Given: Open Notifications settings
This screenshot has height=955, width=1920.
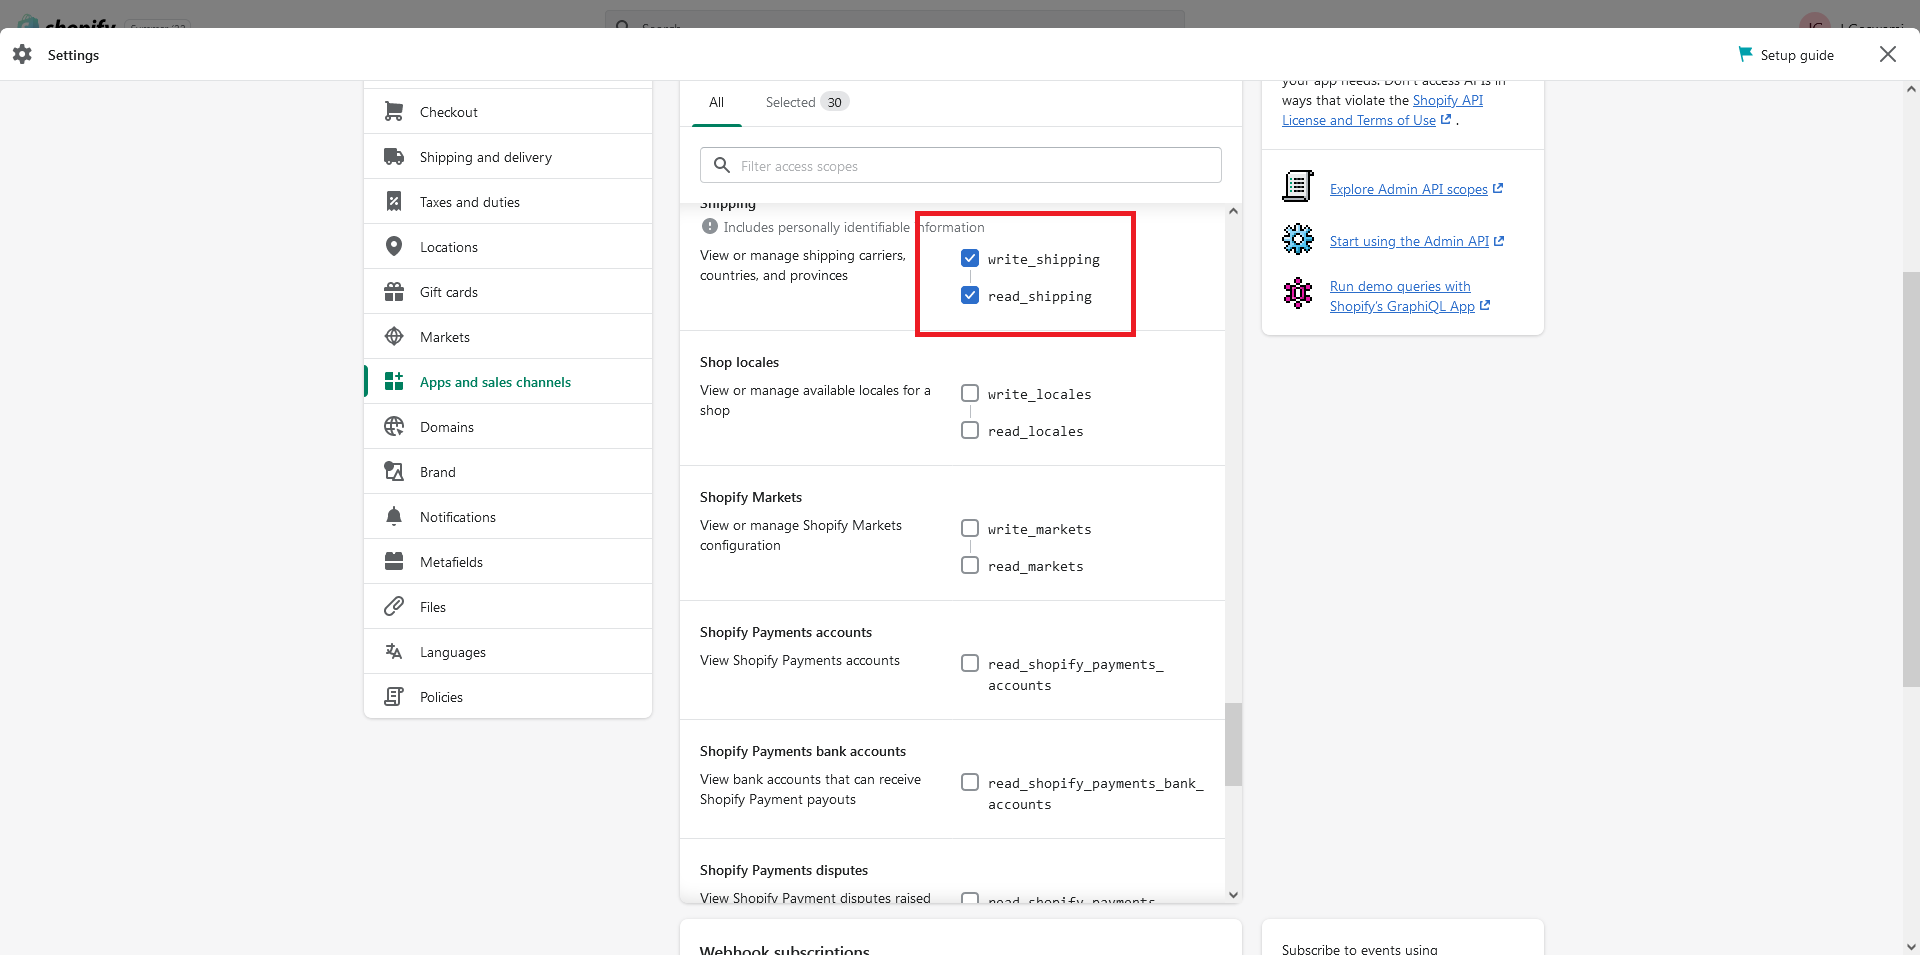Looking at the screenshot, I should 508,517.
